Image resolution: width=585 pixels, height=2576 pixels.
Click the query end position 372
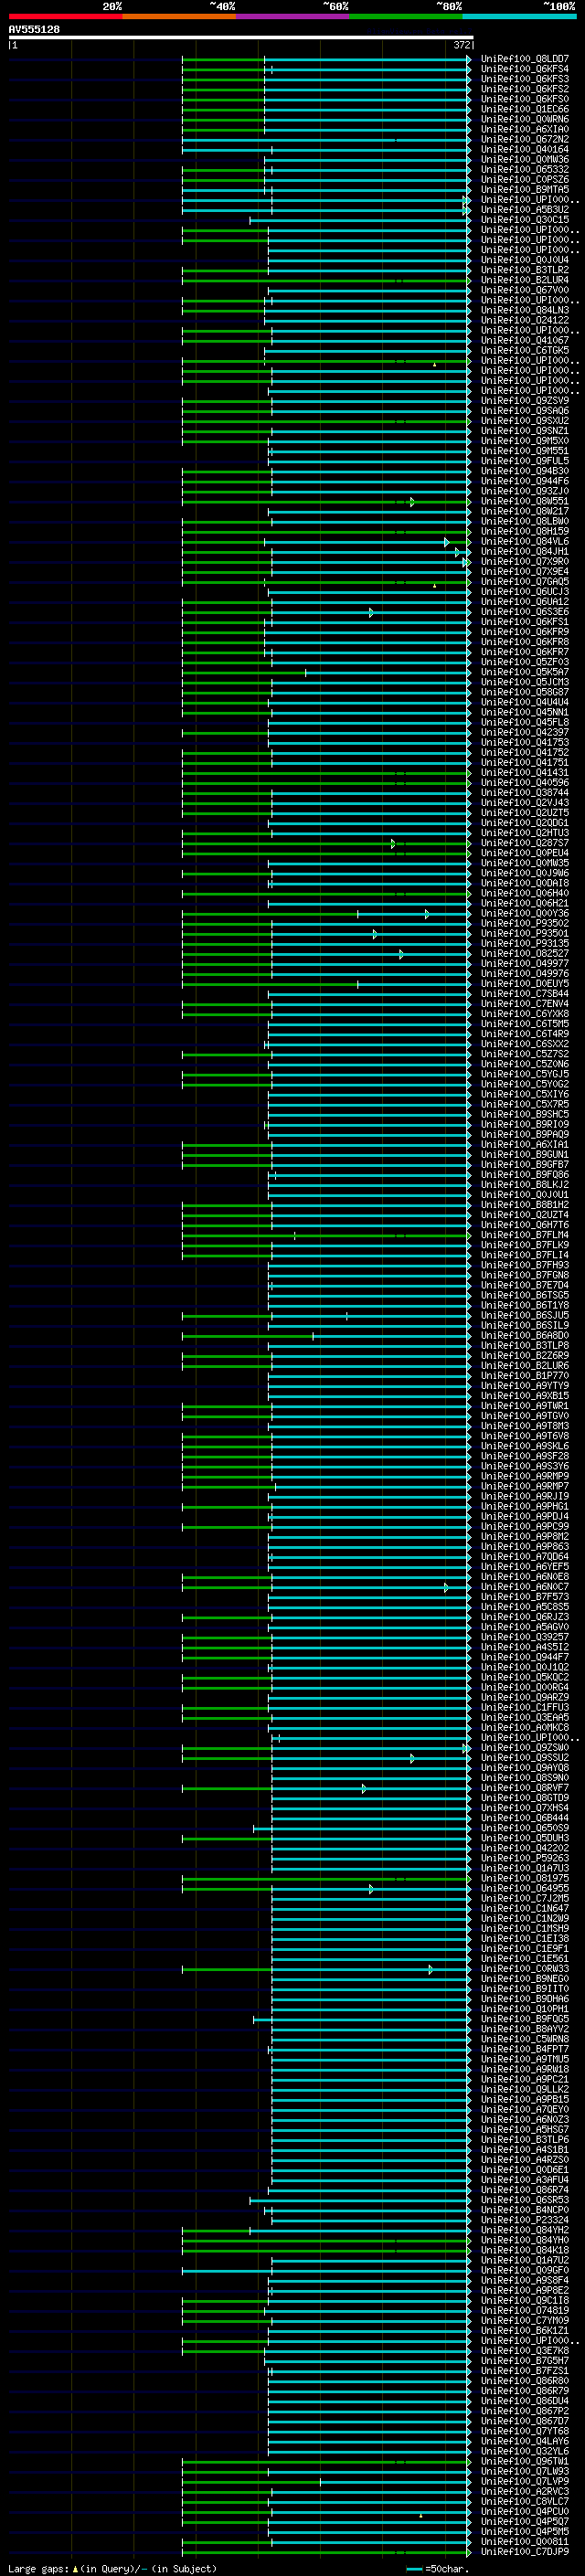(462, 45)
